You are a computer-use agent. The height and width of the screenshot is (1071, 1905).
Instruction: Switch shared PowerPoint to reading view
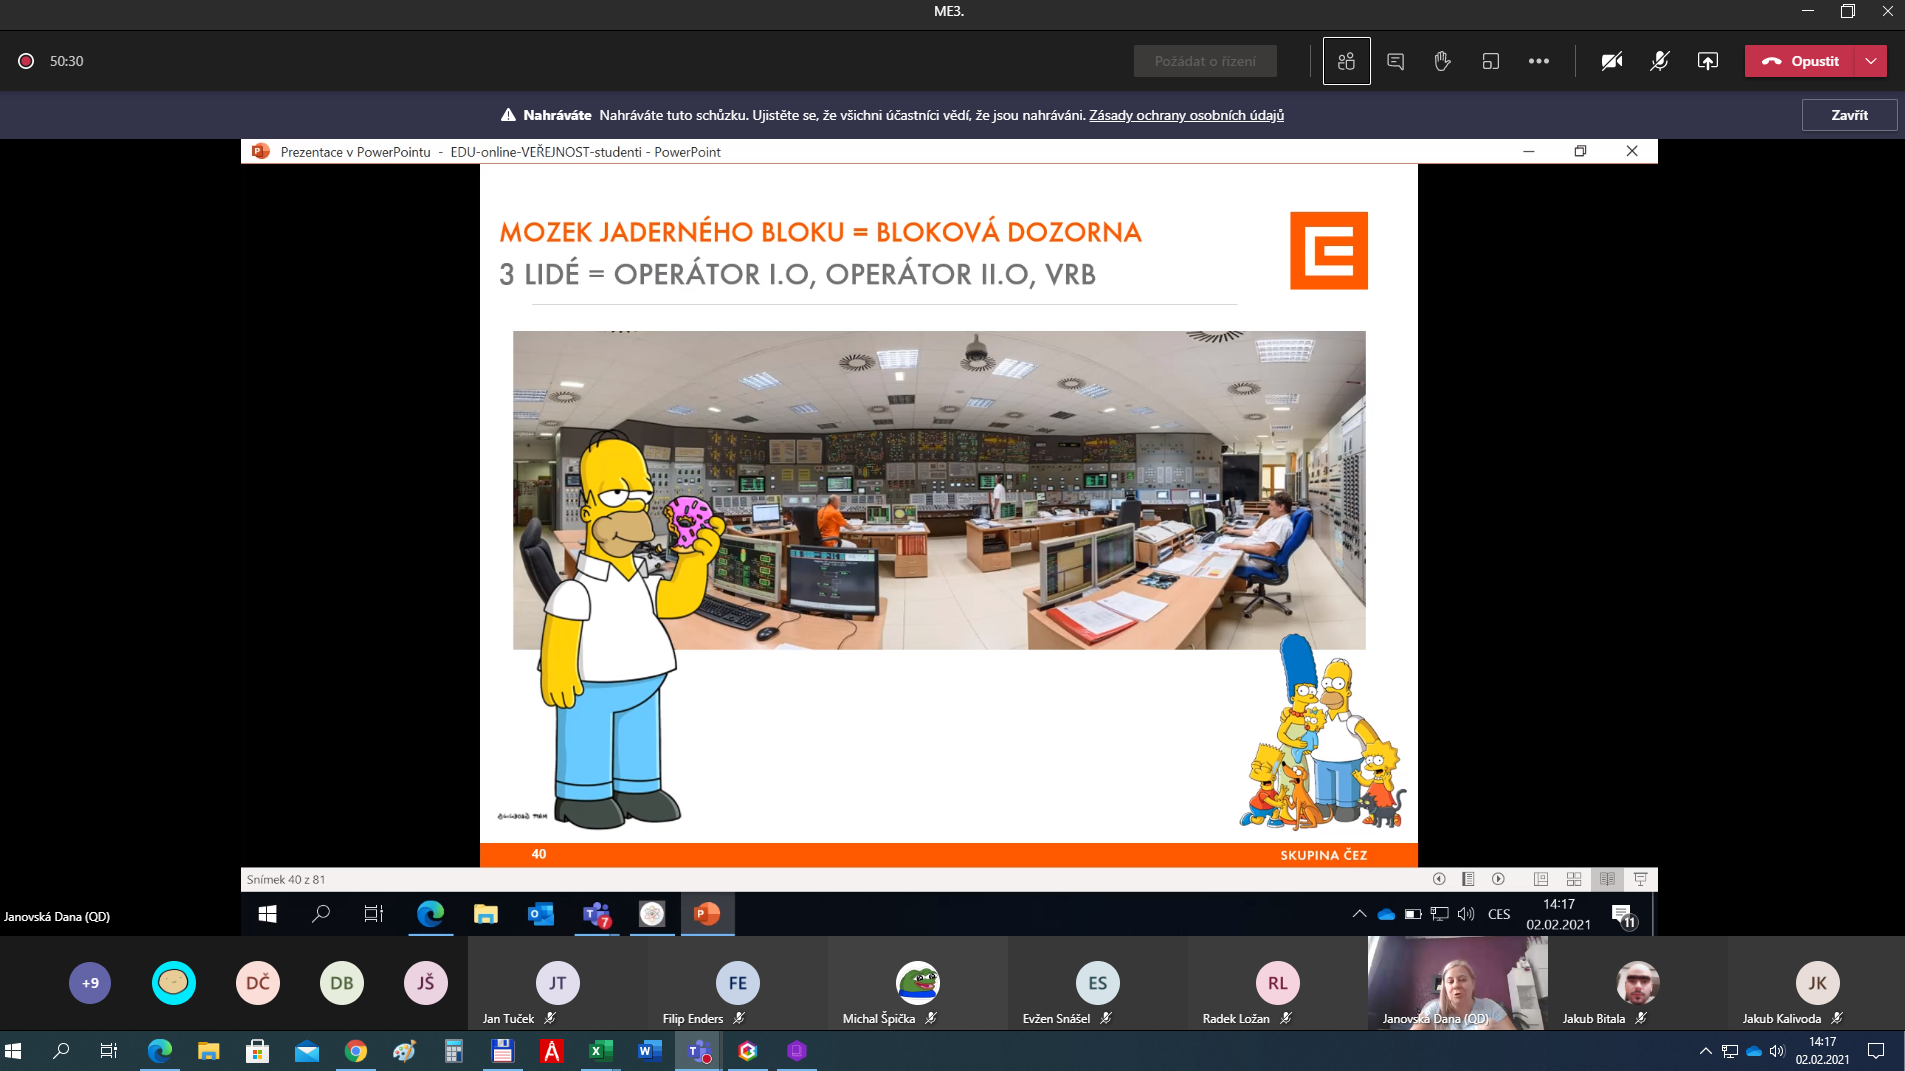(x=1607, y=879)
